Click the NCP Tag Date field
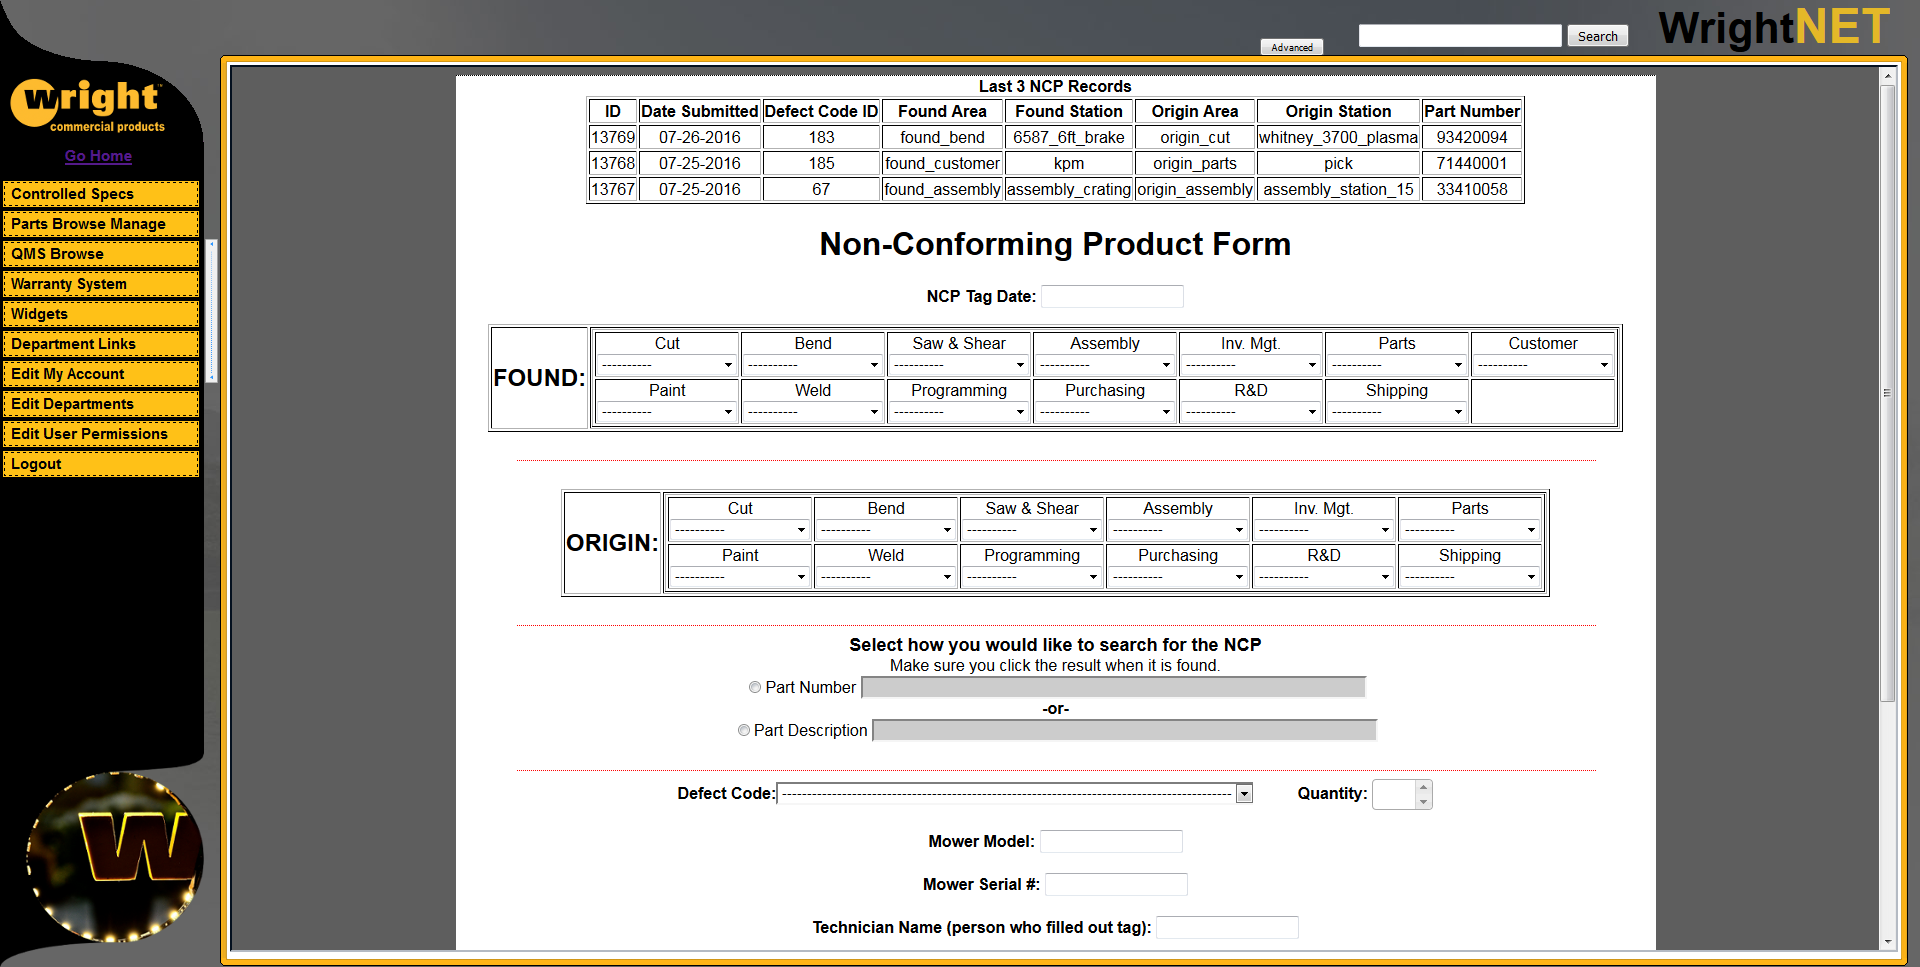The width and height of the screenshot is (1920, 967). pyautogui.click(x=1112, y=296)
